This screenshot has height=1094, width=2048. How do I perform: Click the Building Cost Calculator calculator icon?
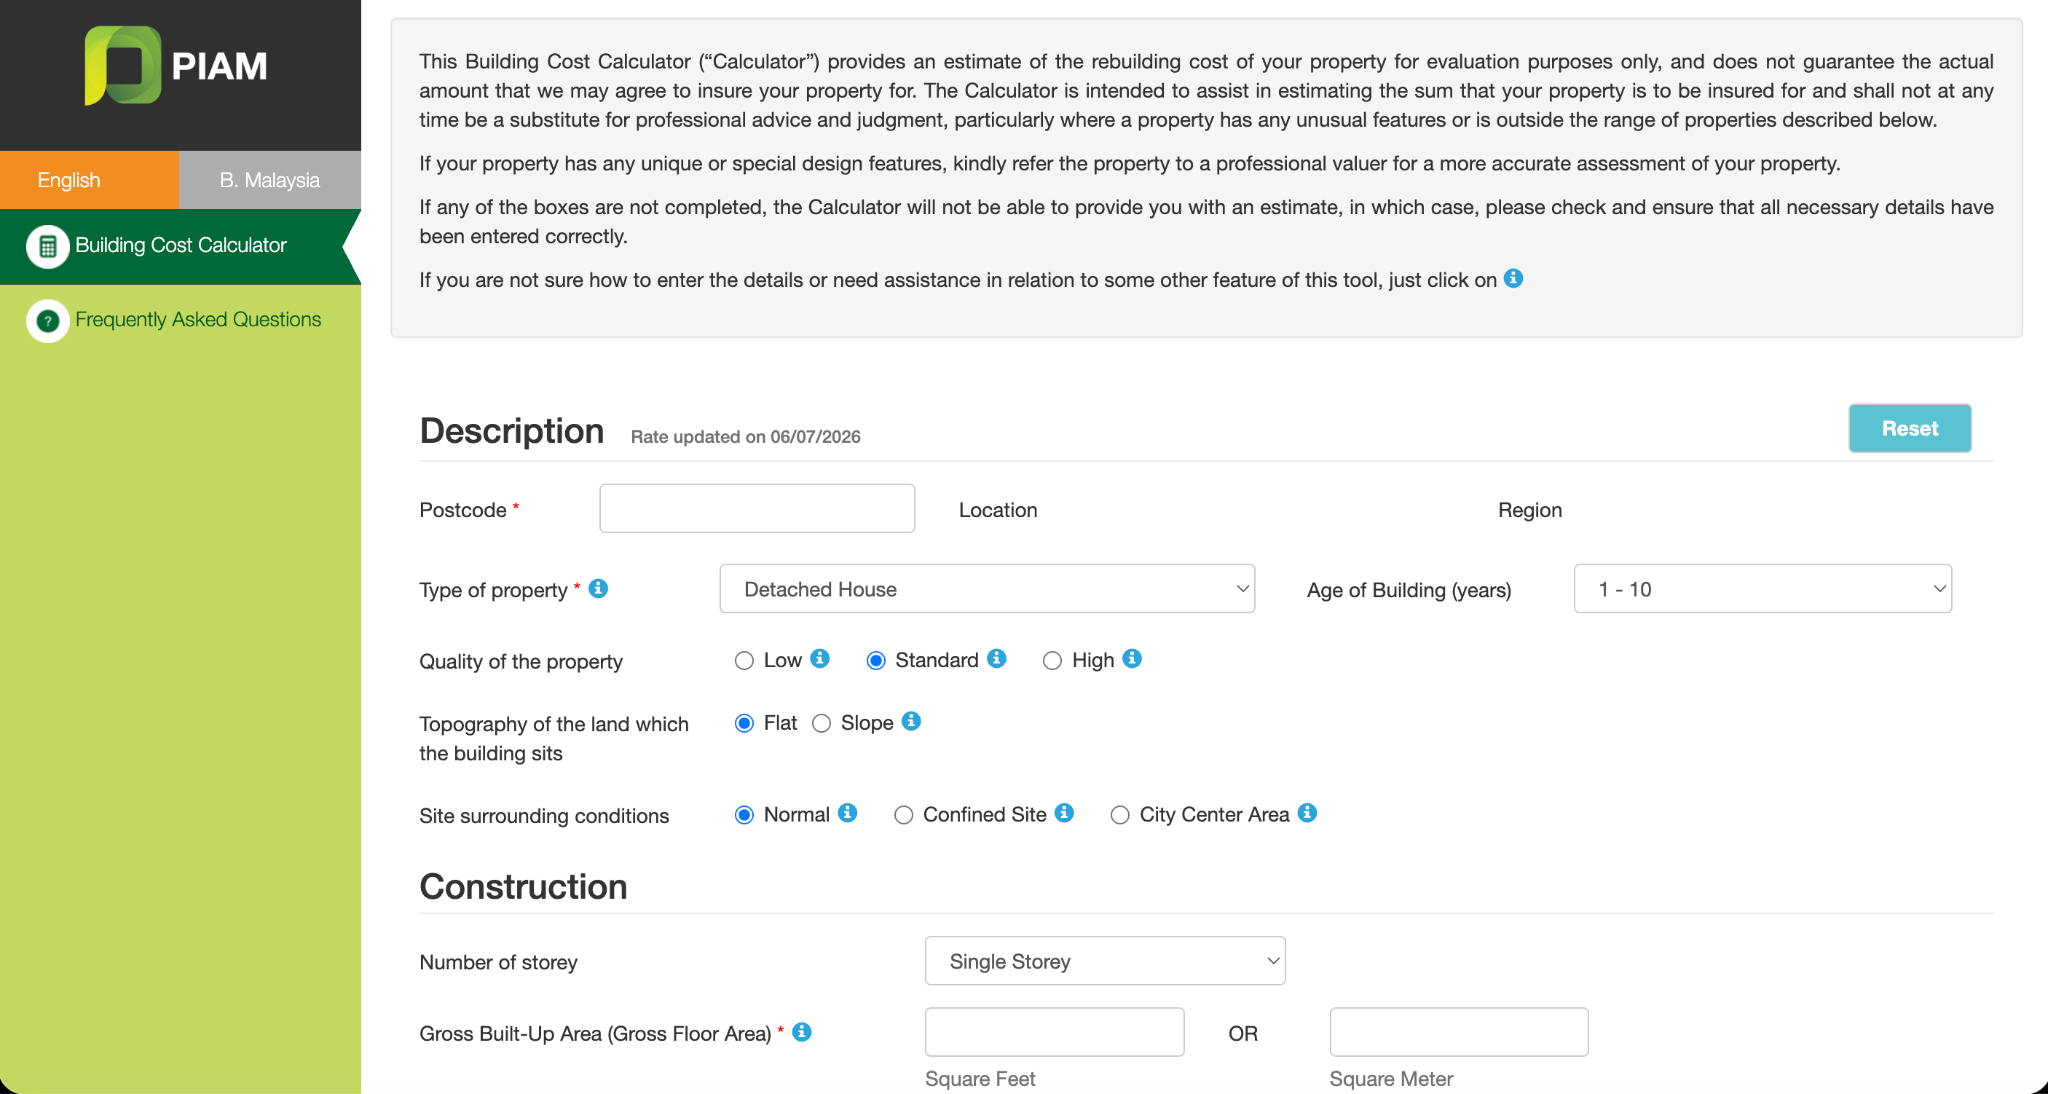point(48,246)
